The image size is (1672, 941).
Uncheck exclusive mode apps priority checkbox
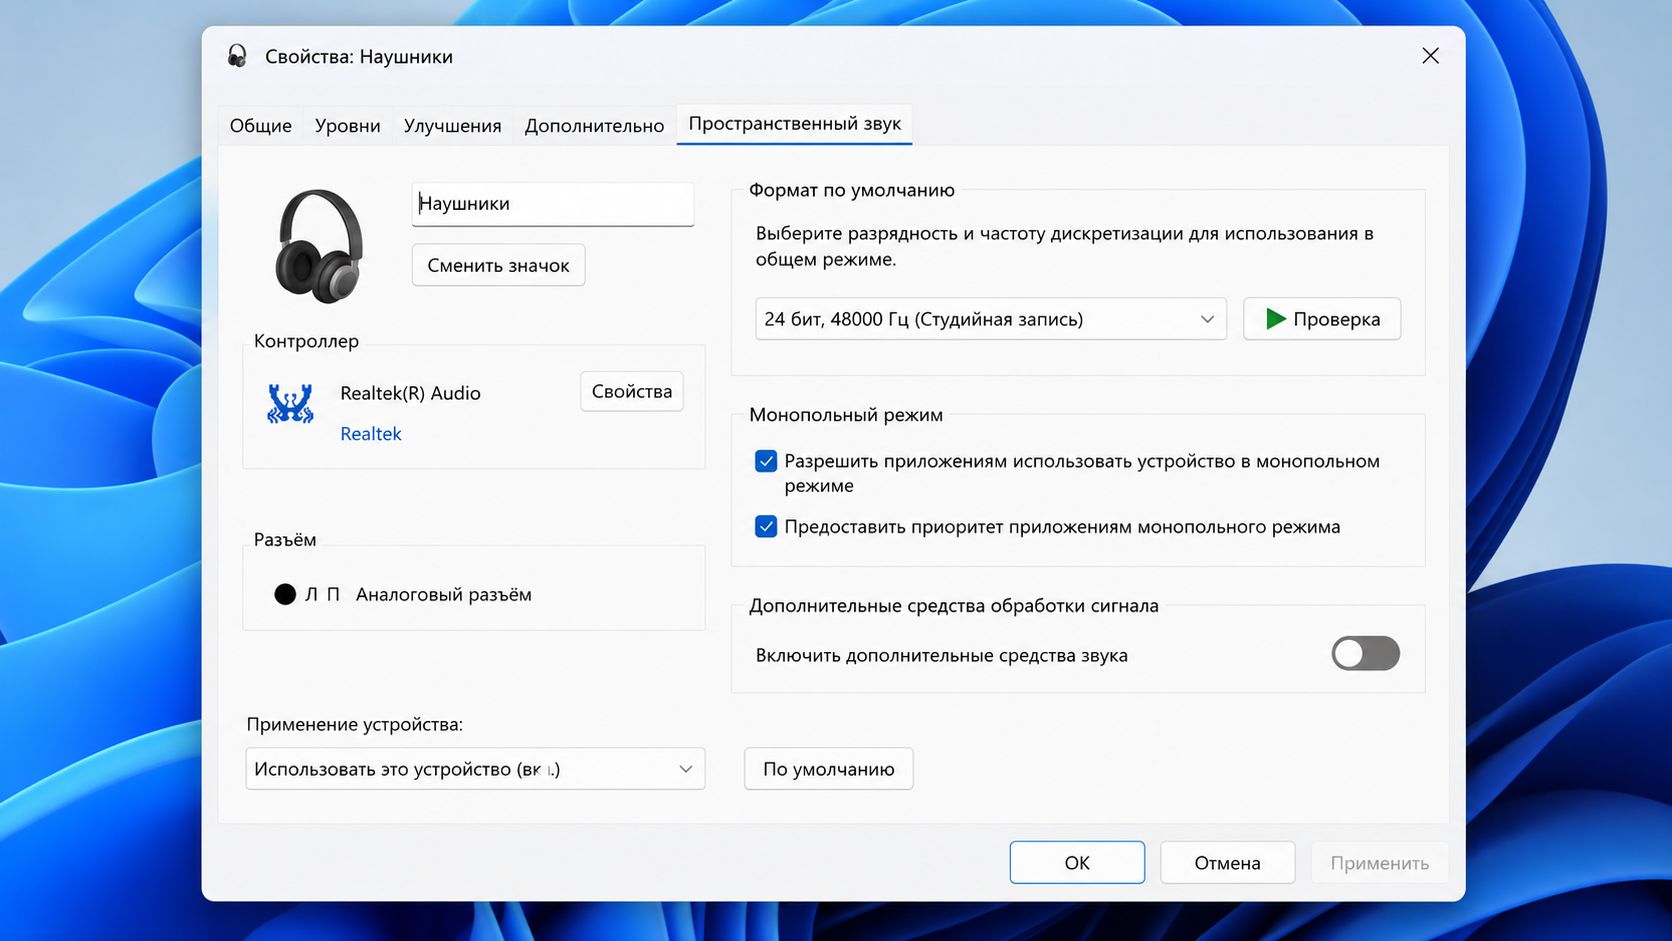click(x=766, y=526)
